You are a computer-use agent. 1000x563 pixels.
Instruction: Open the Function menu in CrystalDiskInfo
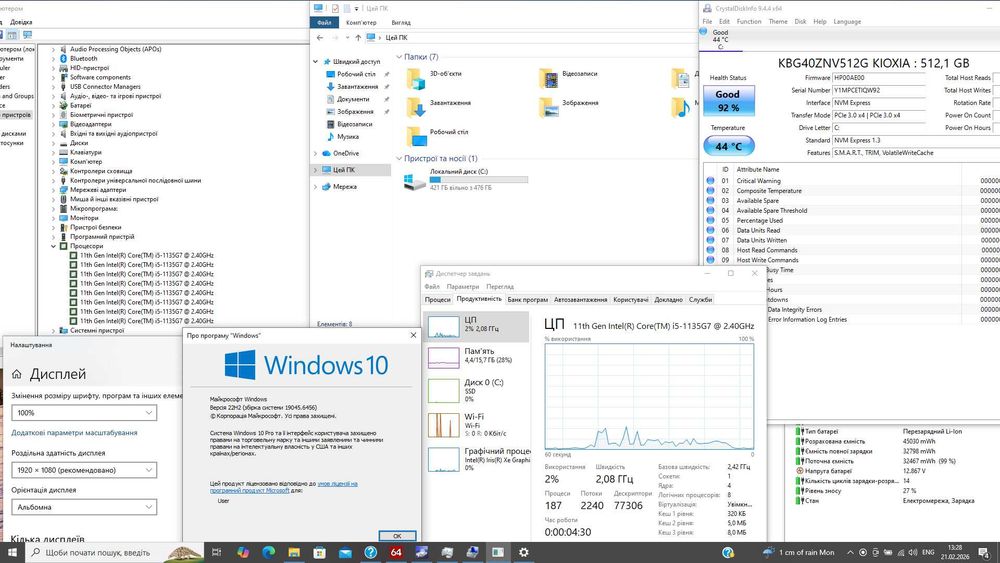[x=749, y=22]
